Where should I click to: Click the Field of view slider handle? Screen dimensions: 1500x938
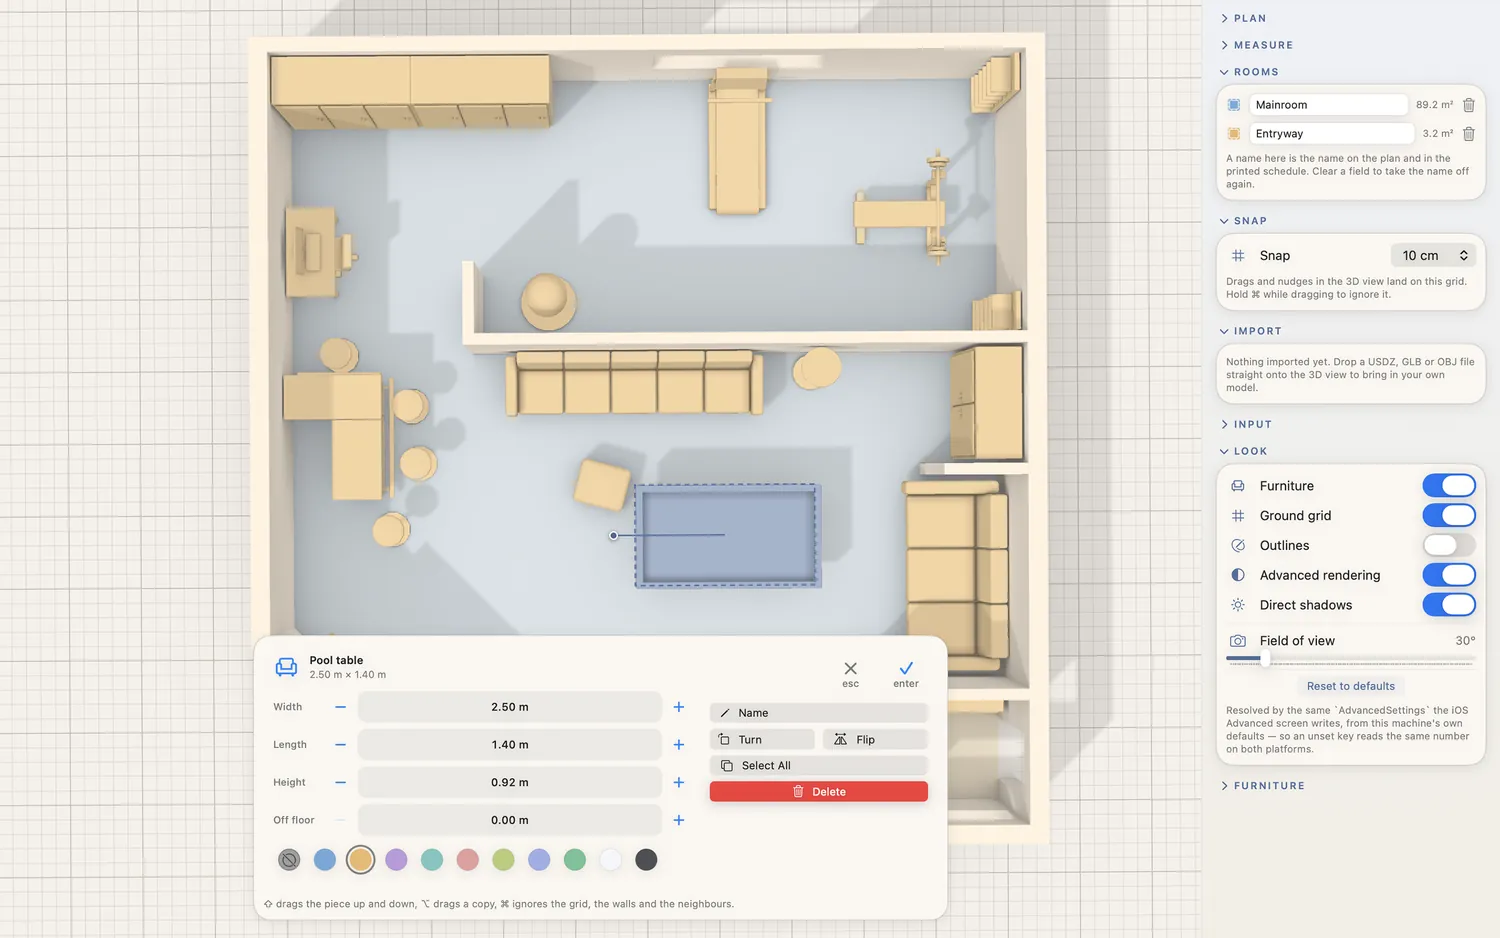coord(1265,659)
